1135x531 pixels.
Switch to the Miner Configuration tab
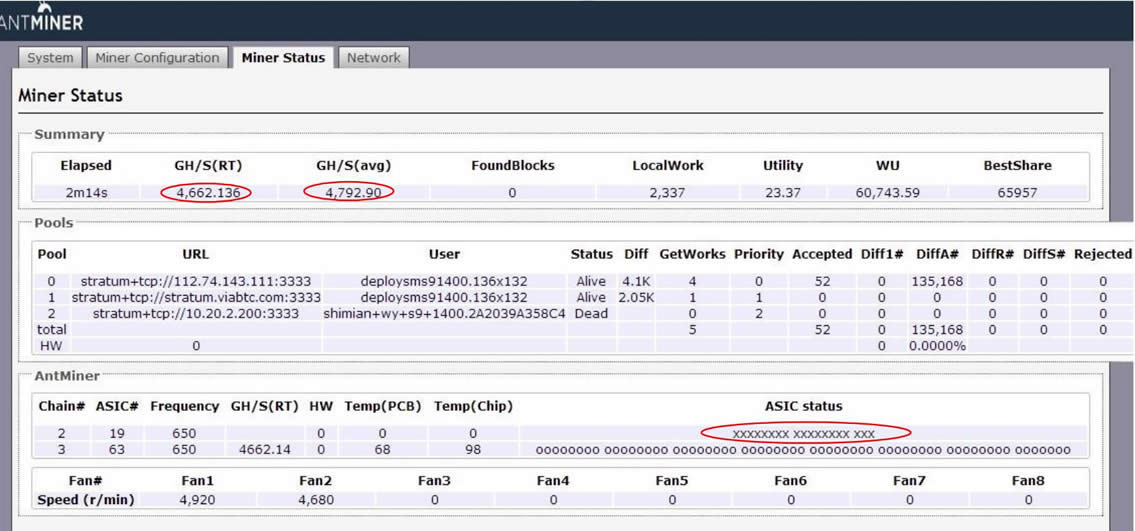click(x=157, y=58)
